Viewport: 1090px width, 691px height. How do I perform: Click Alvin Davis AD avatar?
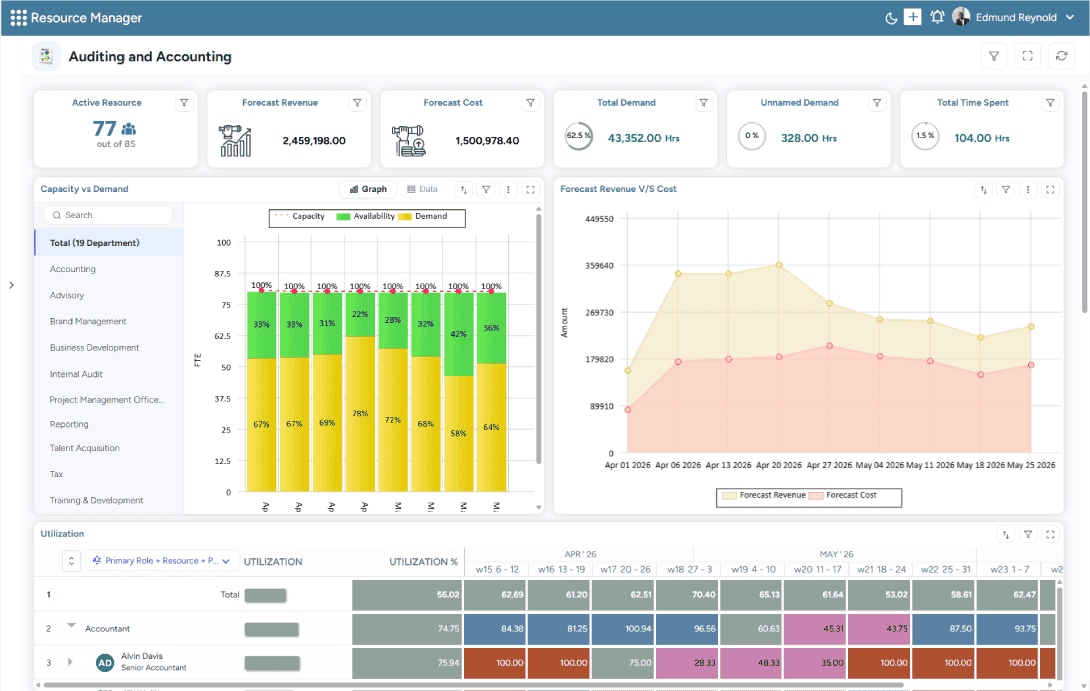105,663
